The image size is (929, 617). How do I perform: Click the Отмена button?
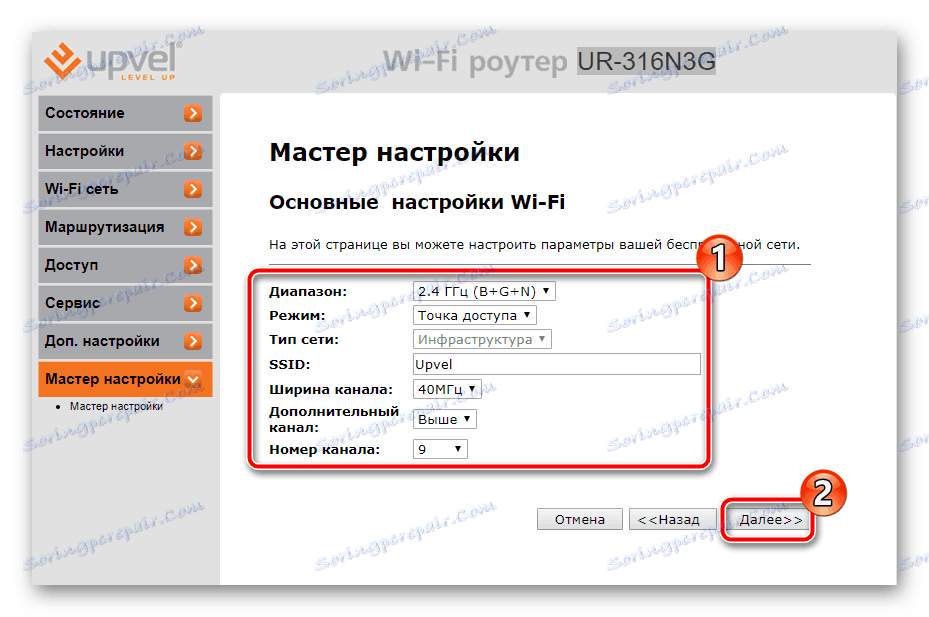(579, 520)
